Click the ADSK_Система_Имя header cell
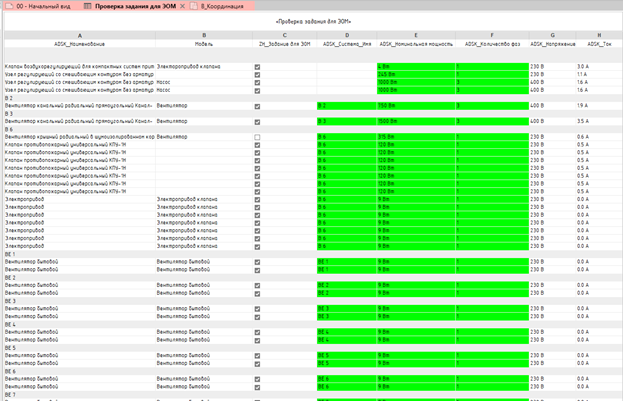This screenshot has width=623, height=401. (x=346, y=44)
